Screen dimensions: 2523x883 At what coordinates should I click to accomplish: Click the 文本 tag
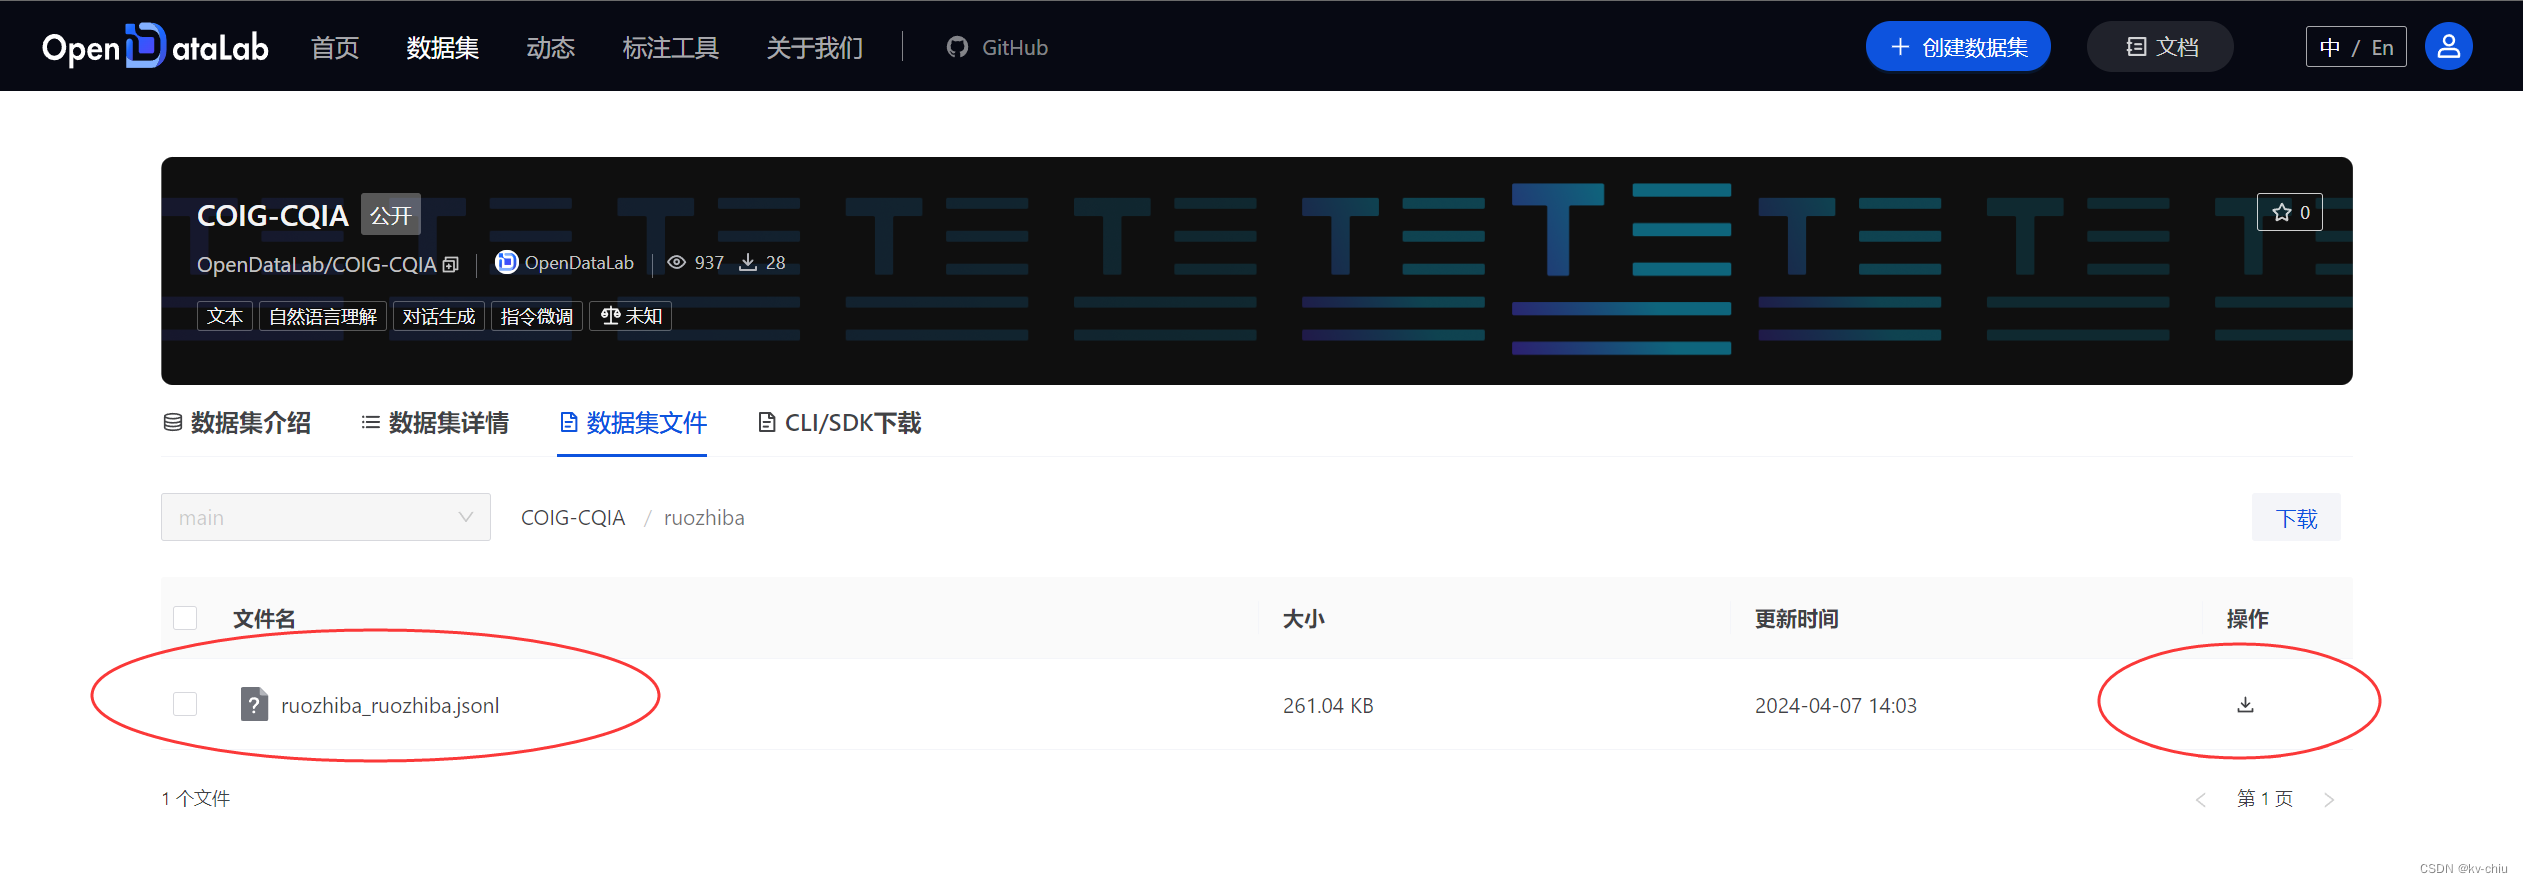pos(225,316)
